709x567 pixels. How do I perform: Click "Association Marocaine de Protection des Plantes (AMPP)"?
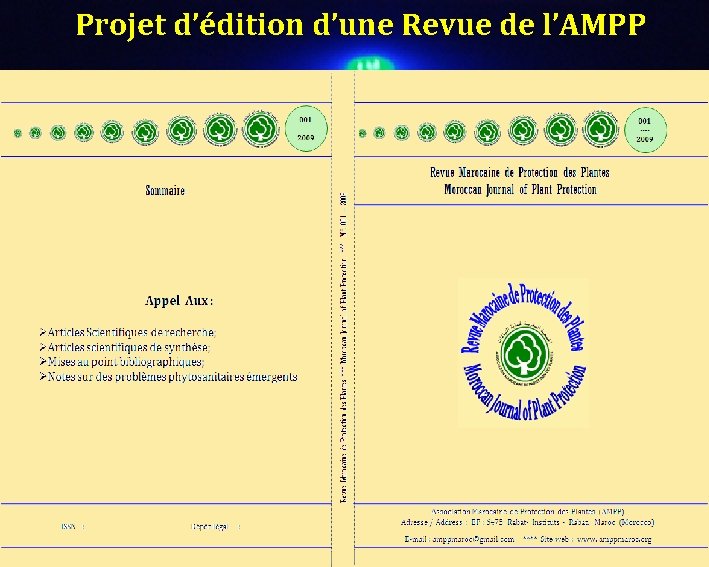528,511
